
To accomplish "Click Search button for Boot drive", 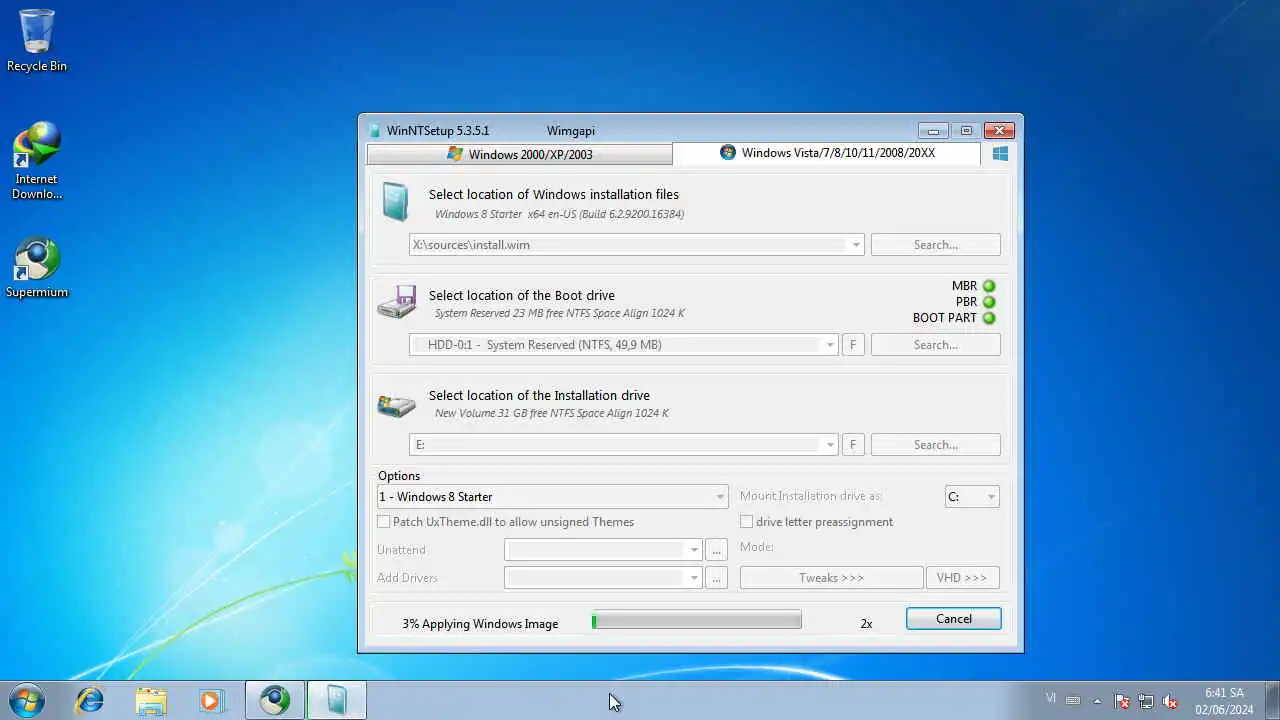I will [936, 345].
